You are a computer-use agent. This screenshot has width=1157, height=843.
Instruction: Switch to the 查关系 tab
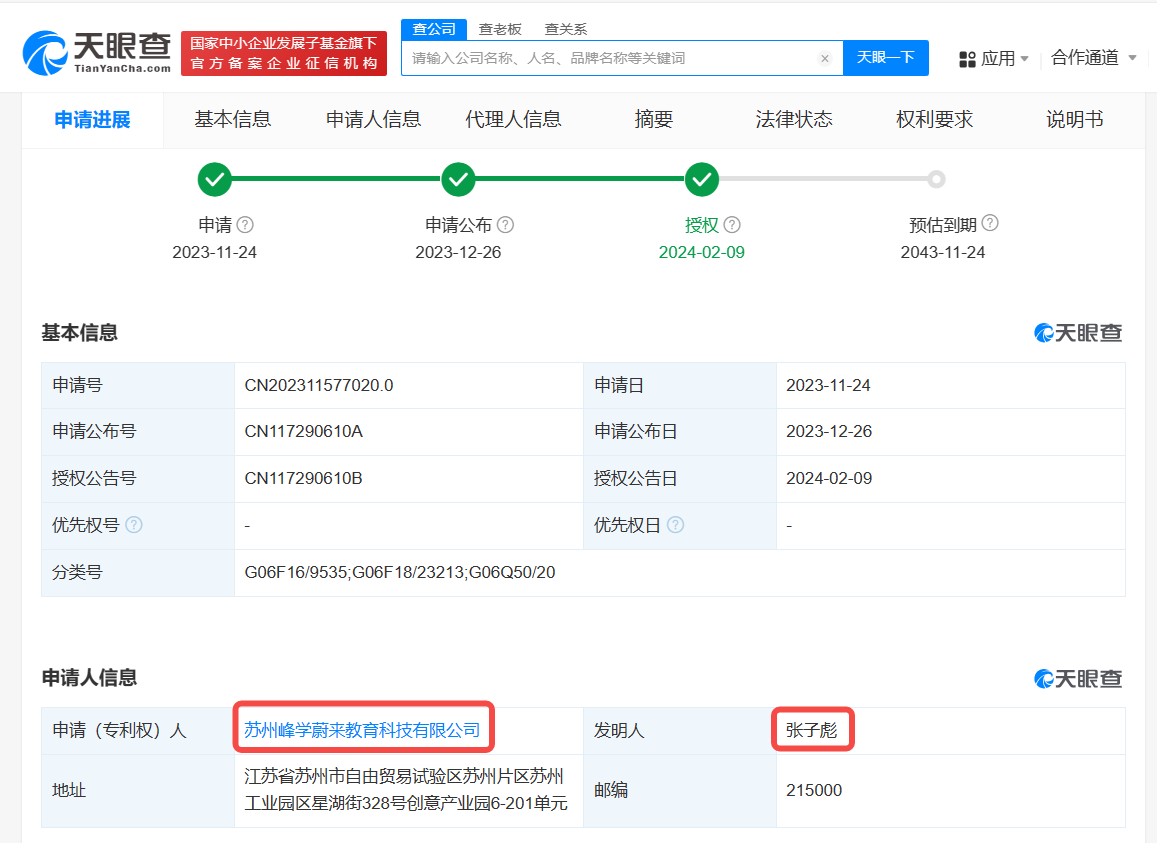point(567,29)
